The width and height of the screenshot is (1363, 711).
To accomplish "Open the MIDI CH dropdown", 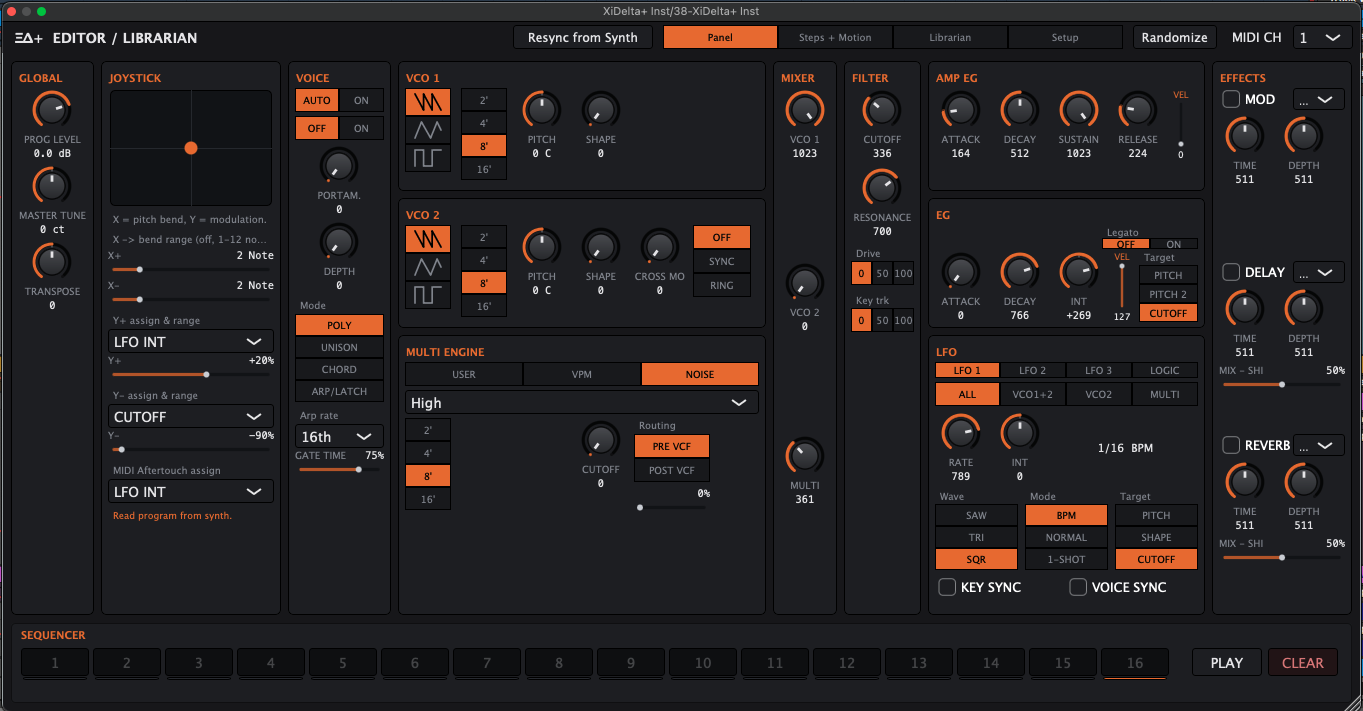I will tap(1320, 37).
